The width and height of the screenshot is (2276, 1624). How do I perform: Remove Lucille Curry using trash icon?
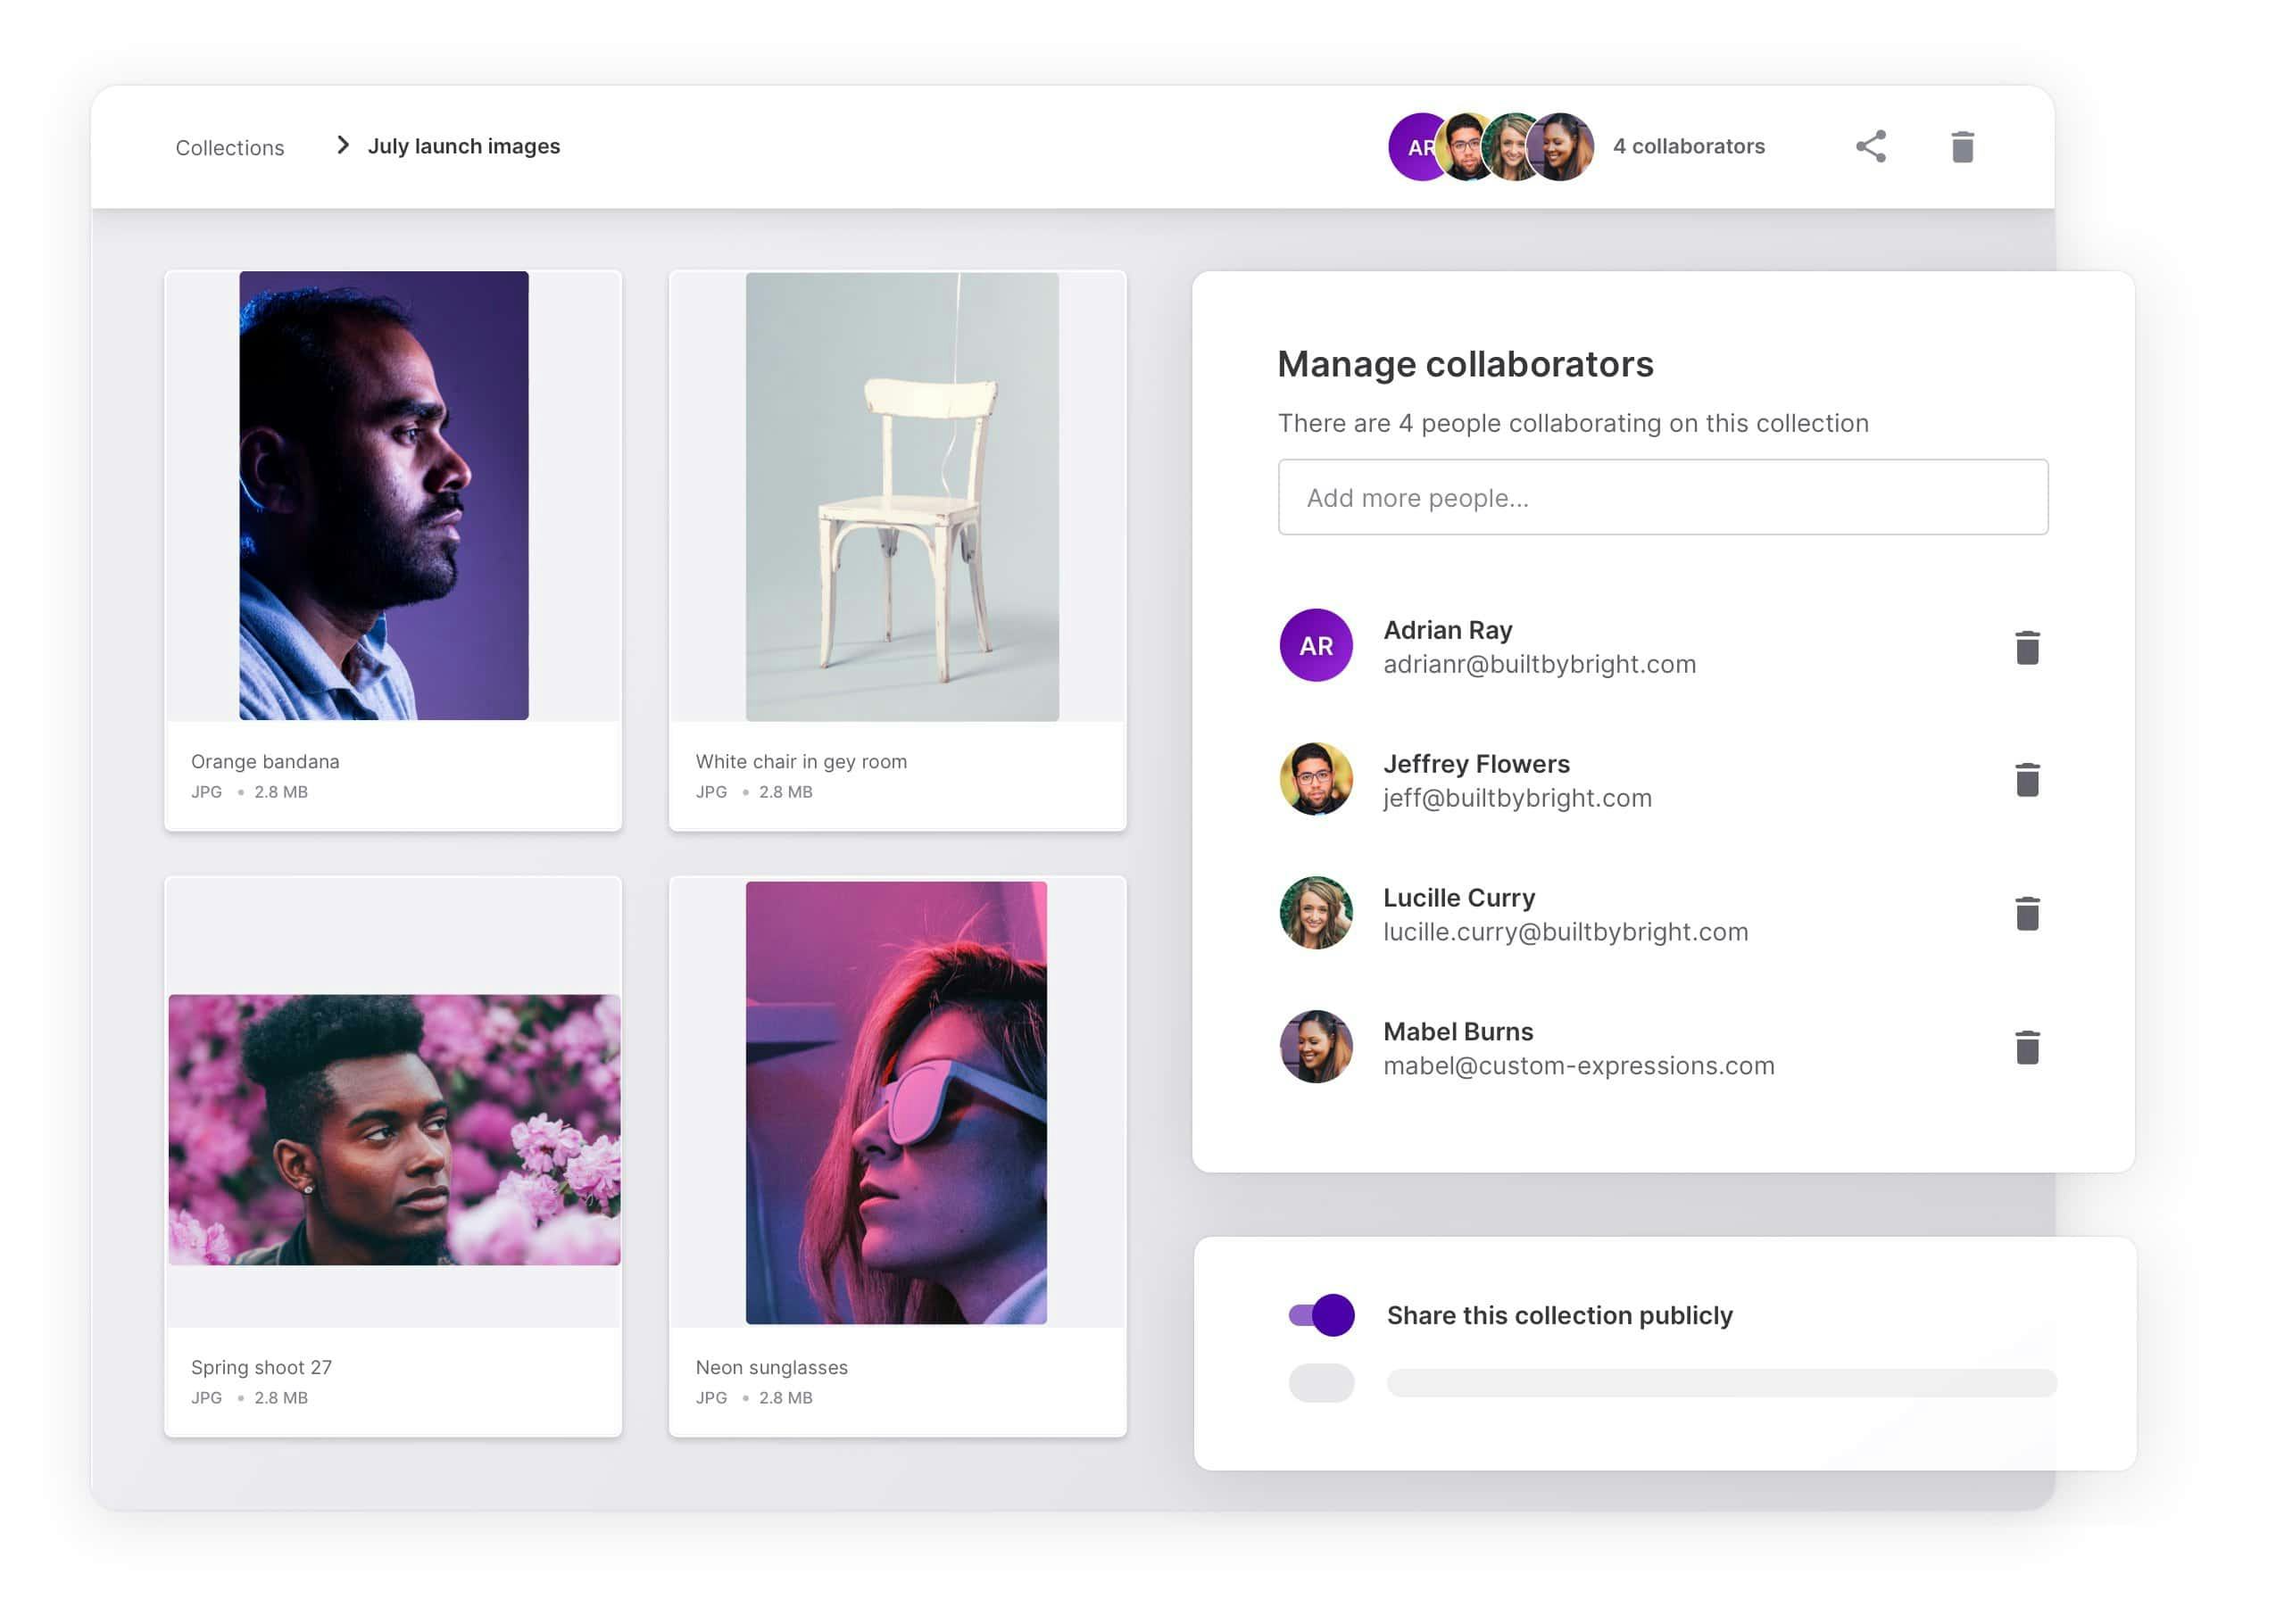coord(2026,913)
